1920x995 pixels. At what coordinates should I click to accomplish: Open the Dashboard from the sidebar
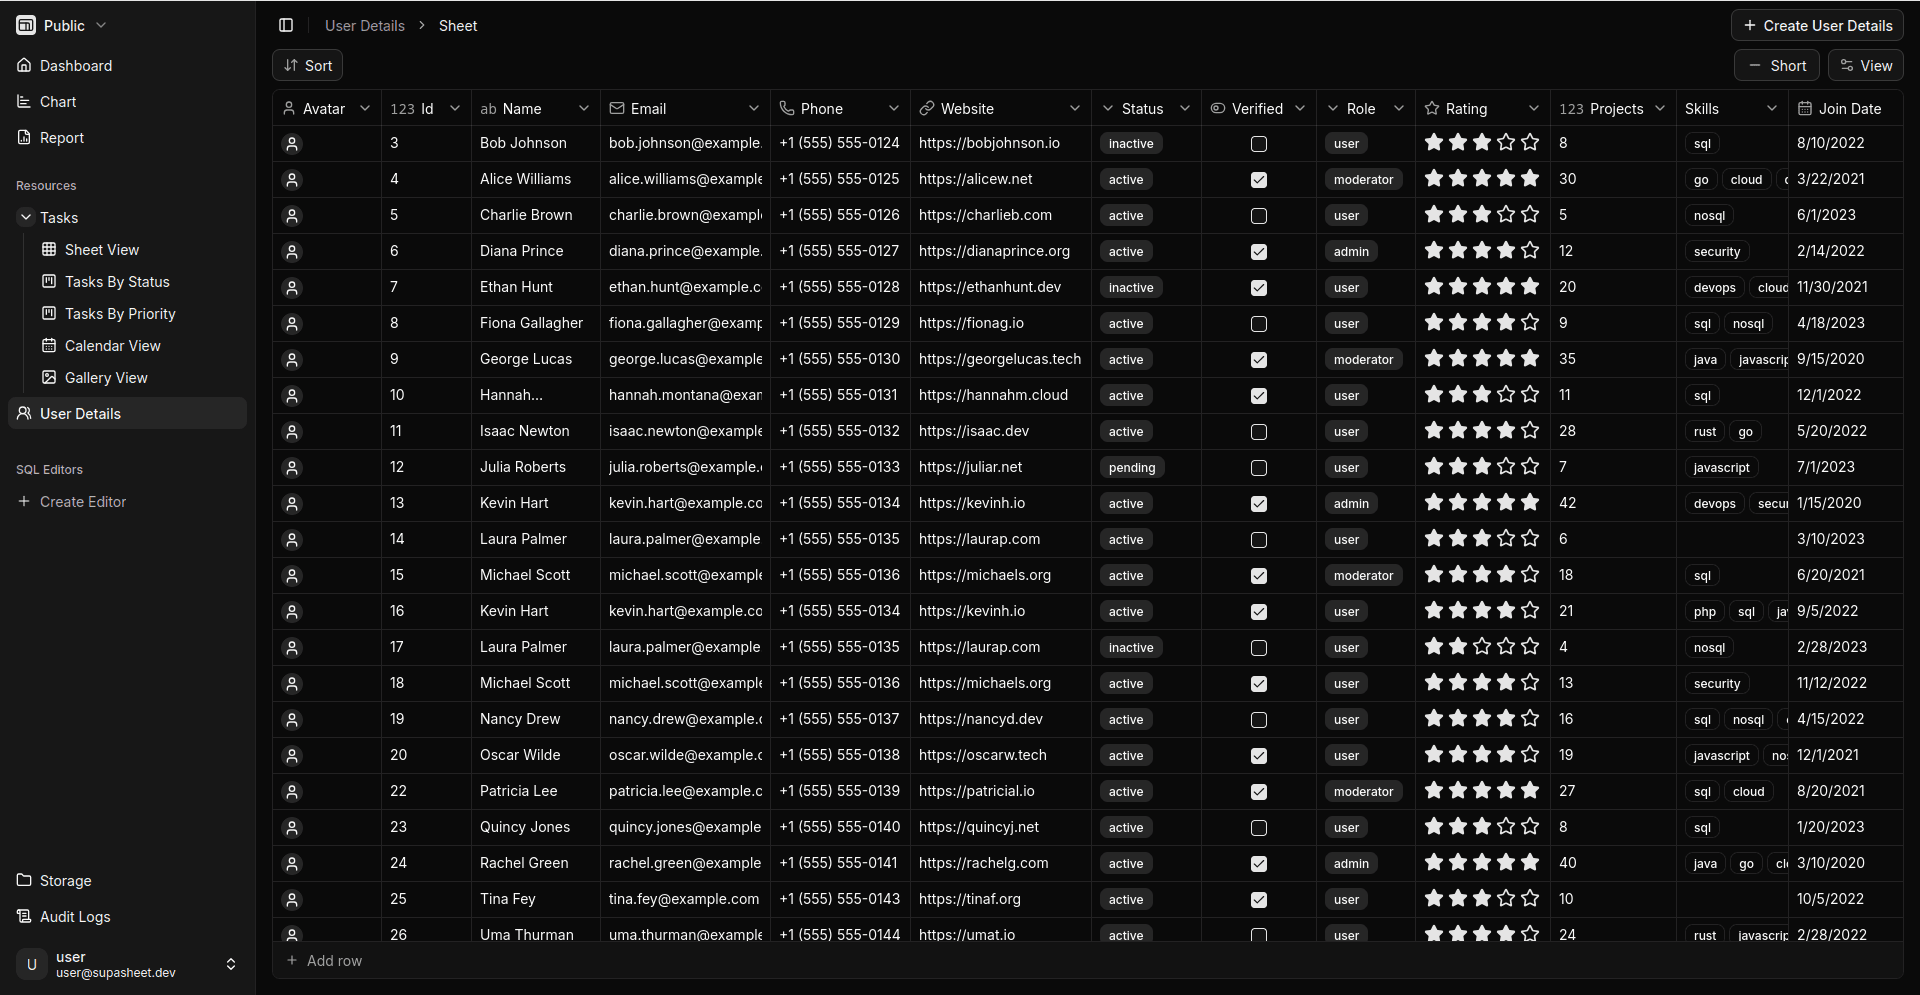(76, 65)
